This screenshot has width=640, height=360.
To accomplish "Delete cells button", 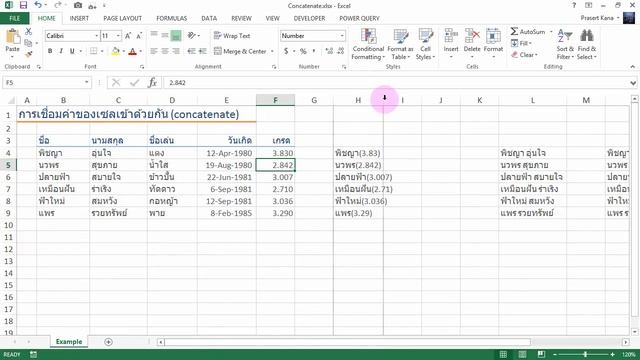I will (x=472, y=44).
